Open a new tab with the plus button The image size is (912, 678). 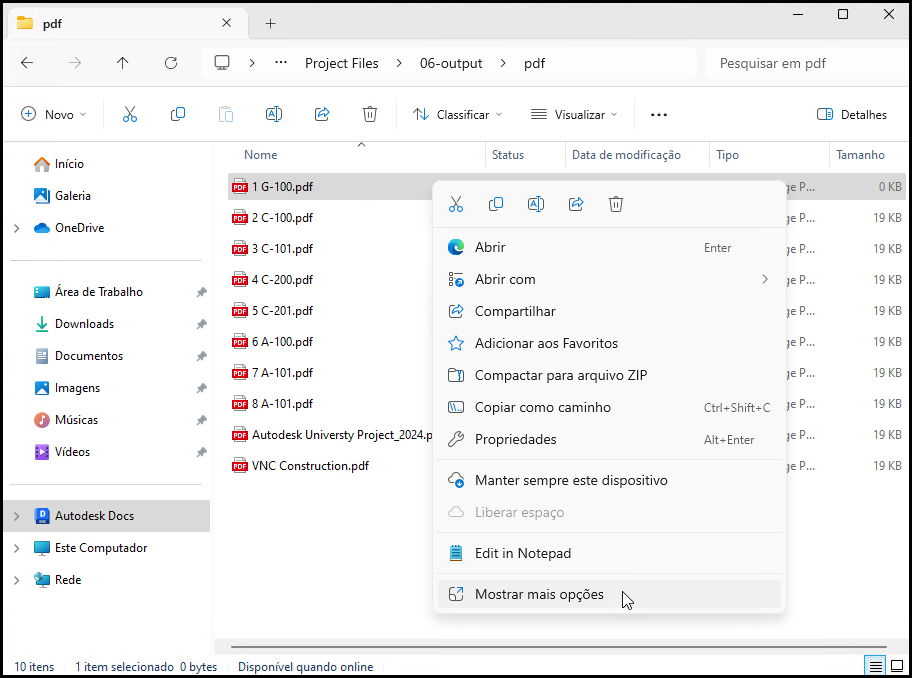pos(270,23)
